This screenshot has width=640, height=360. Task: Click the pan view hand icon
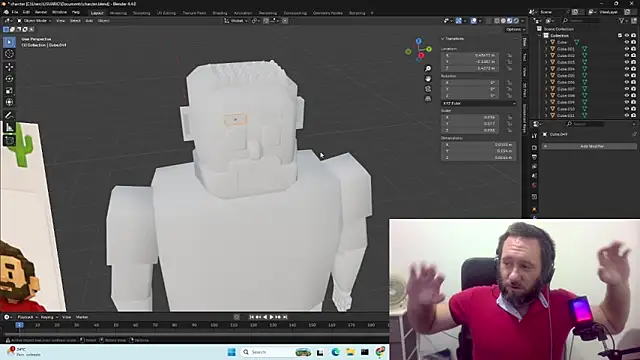428,79
